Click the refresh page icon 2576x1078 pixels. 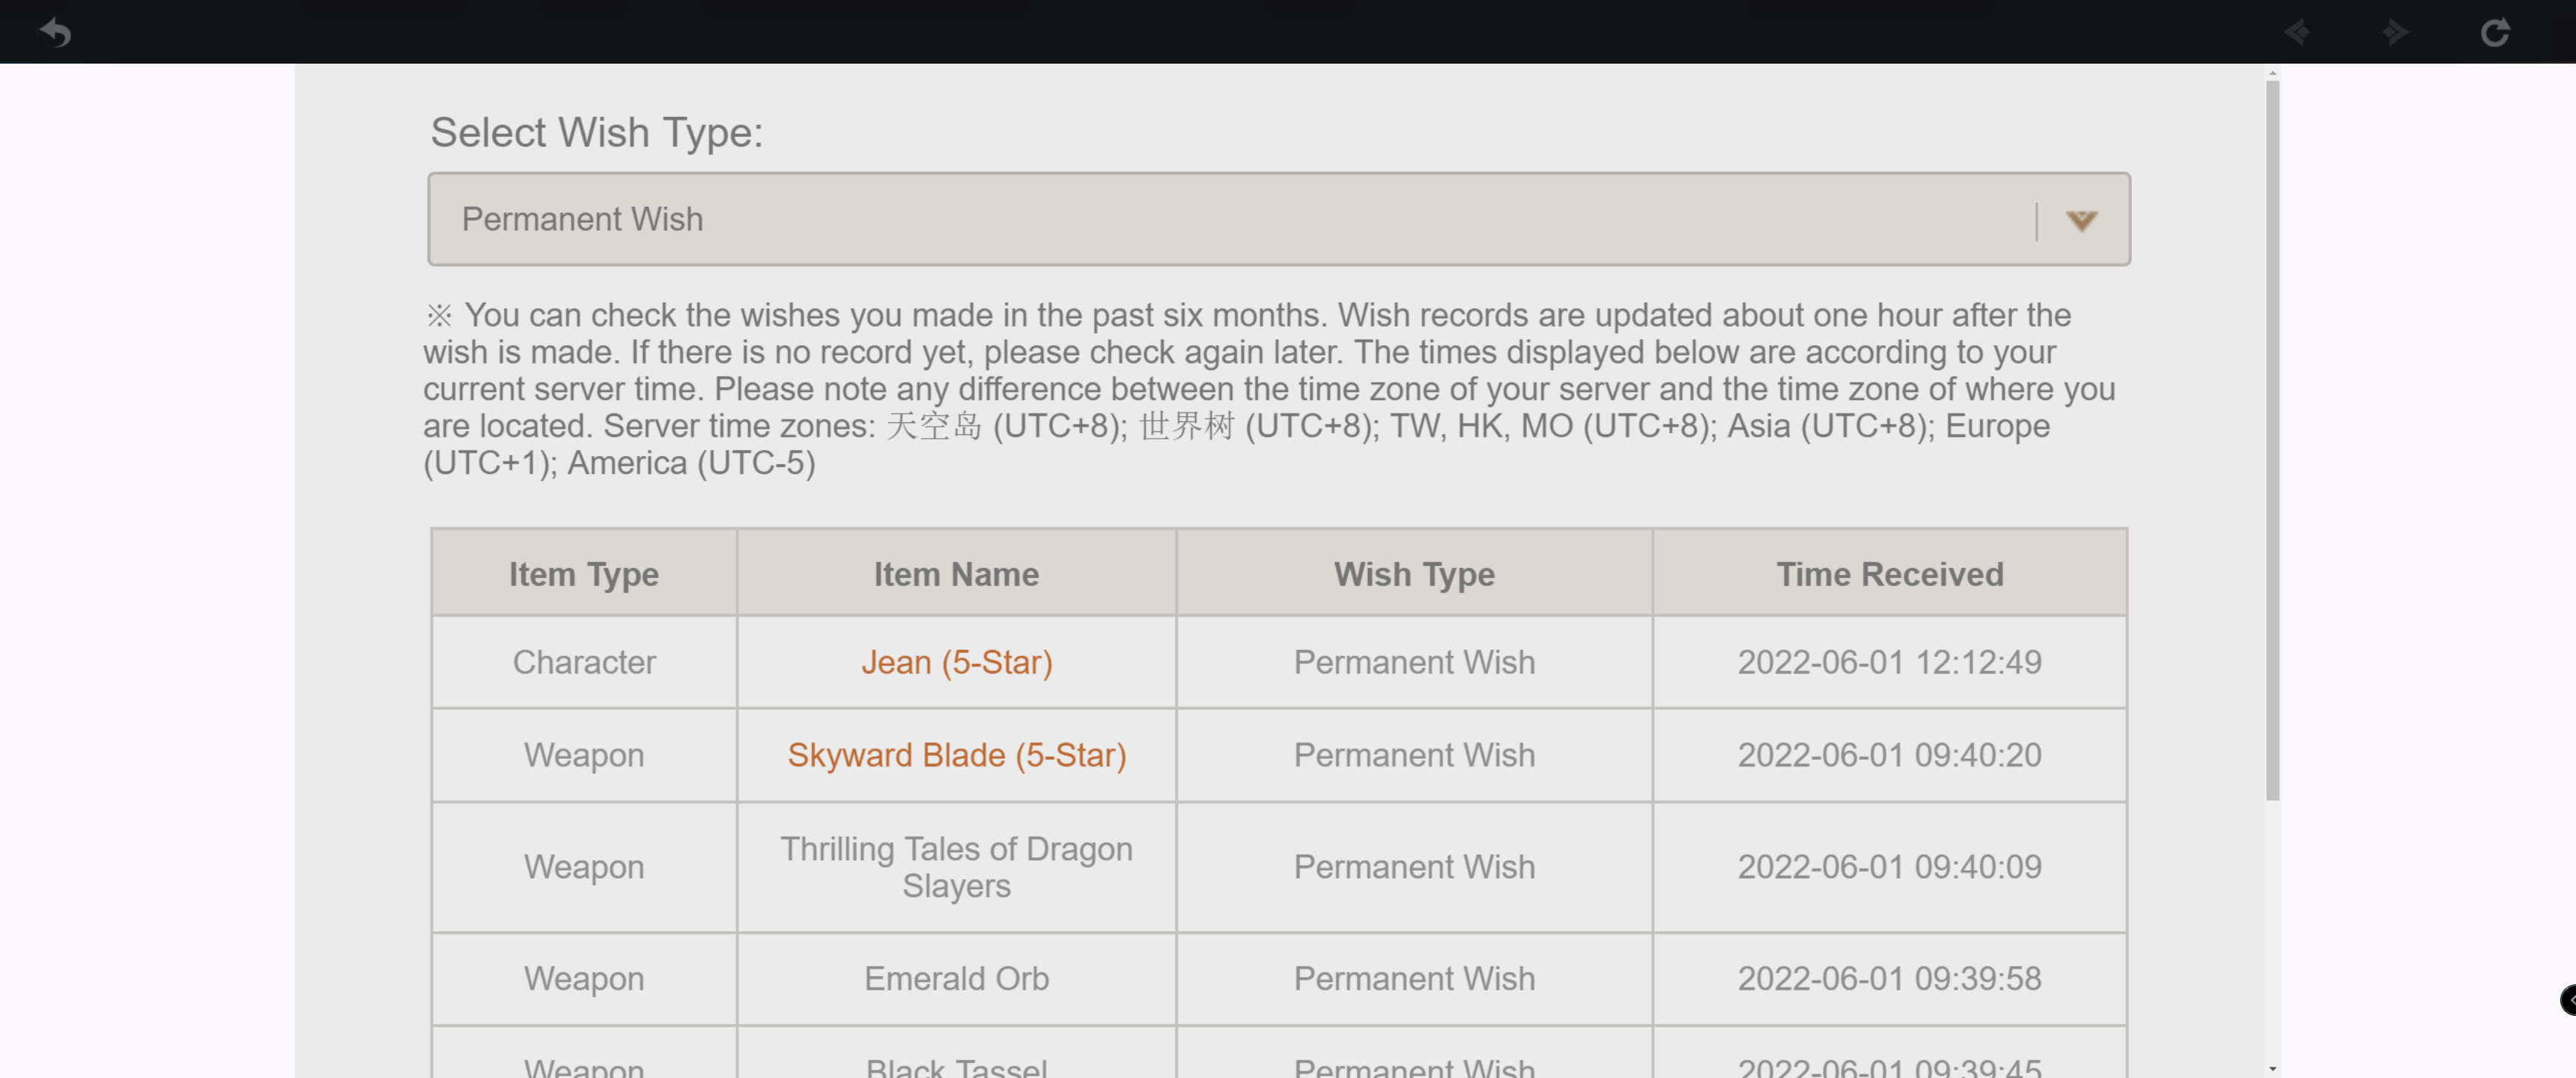click(2495, 33)
